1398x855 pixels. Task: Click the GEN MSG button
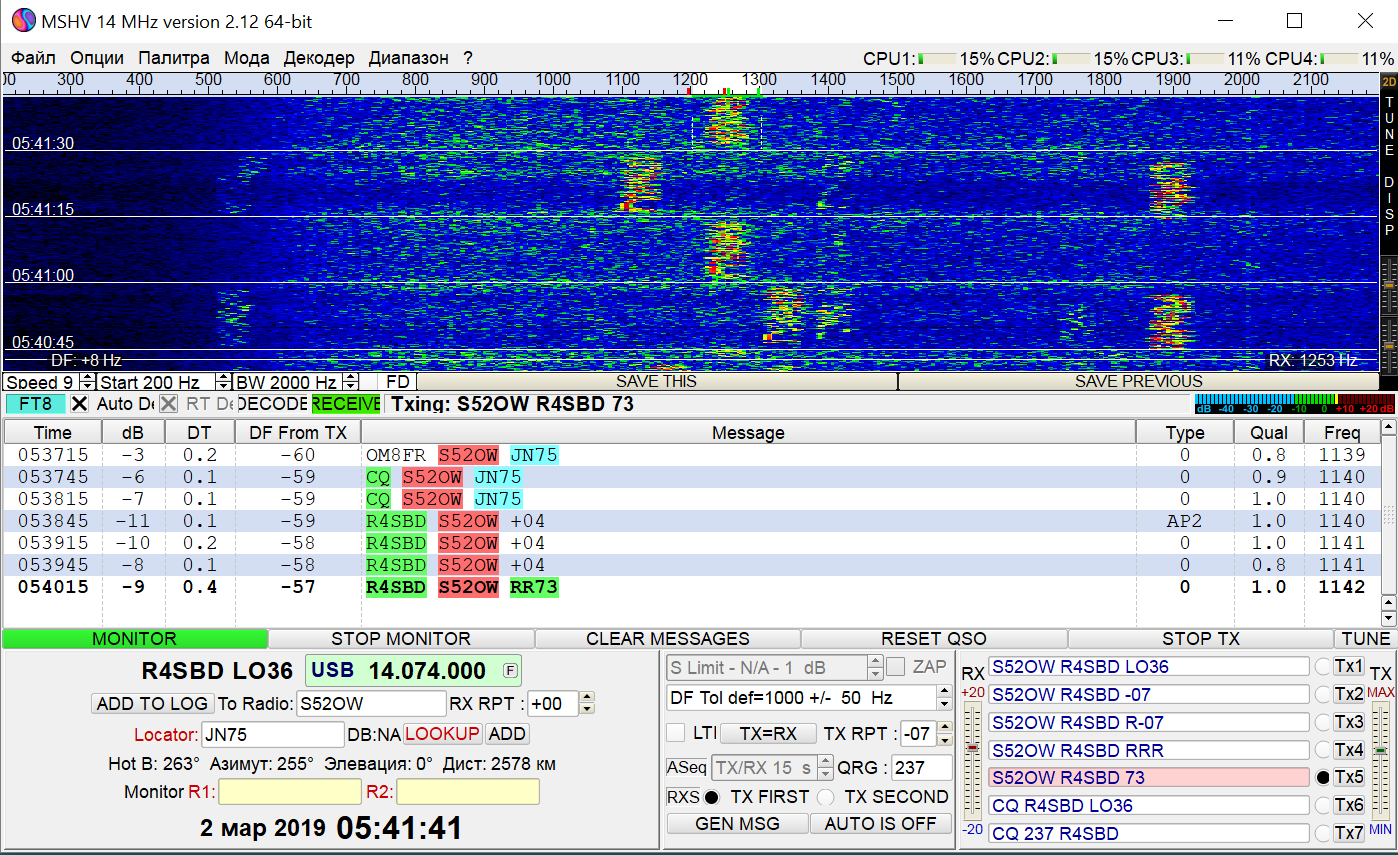(737, 823)
